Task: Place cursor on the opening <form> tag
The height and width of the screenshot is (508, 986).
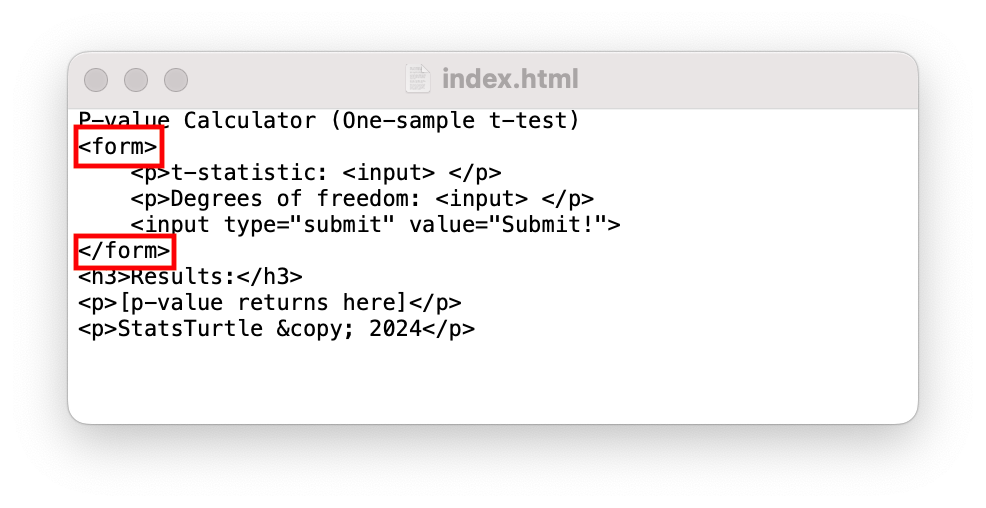Action: click(118, 146)
